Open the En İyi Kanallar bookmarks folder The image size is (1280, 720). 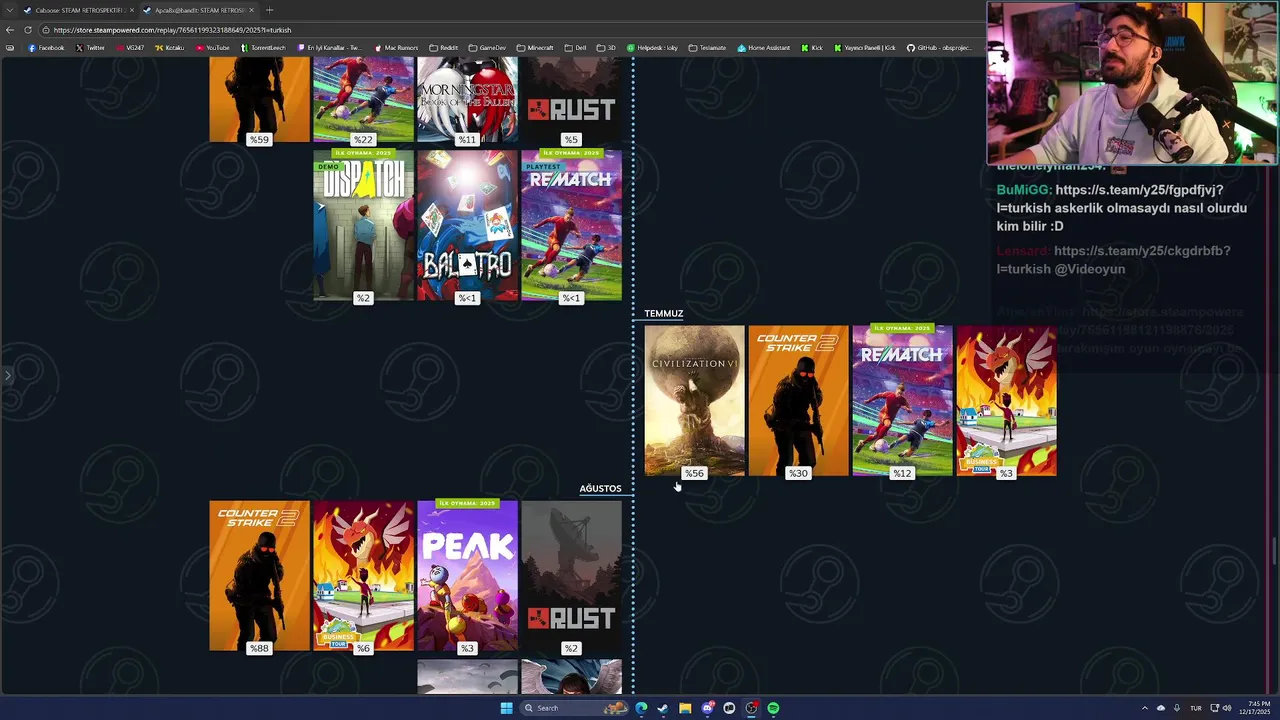329,48
